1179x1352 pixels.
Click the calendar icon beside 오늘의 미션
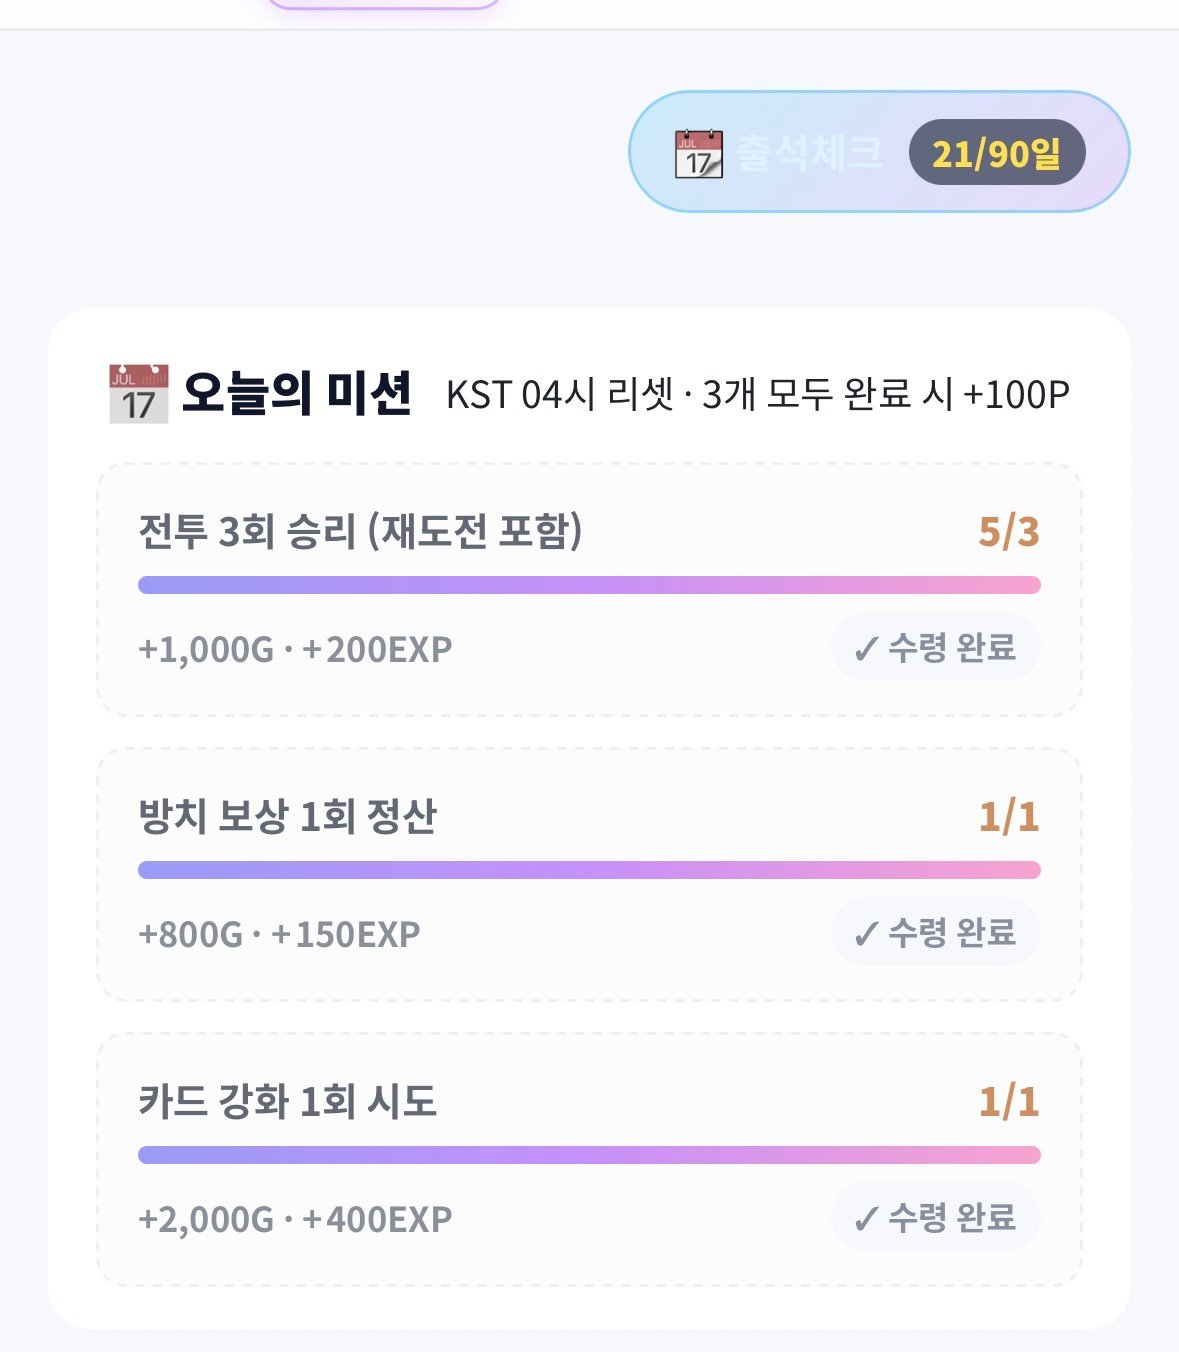[x=138, y=394]
